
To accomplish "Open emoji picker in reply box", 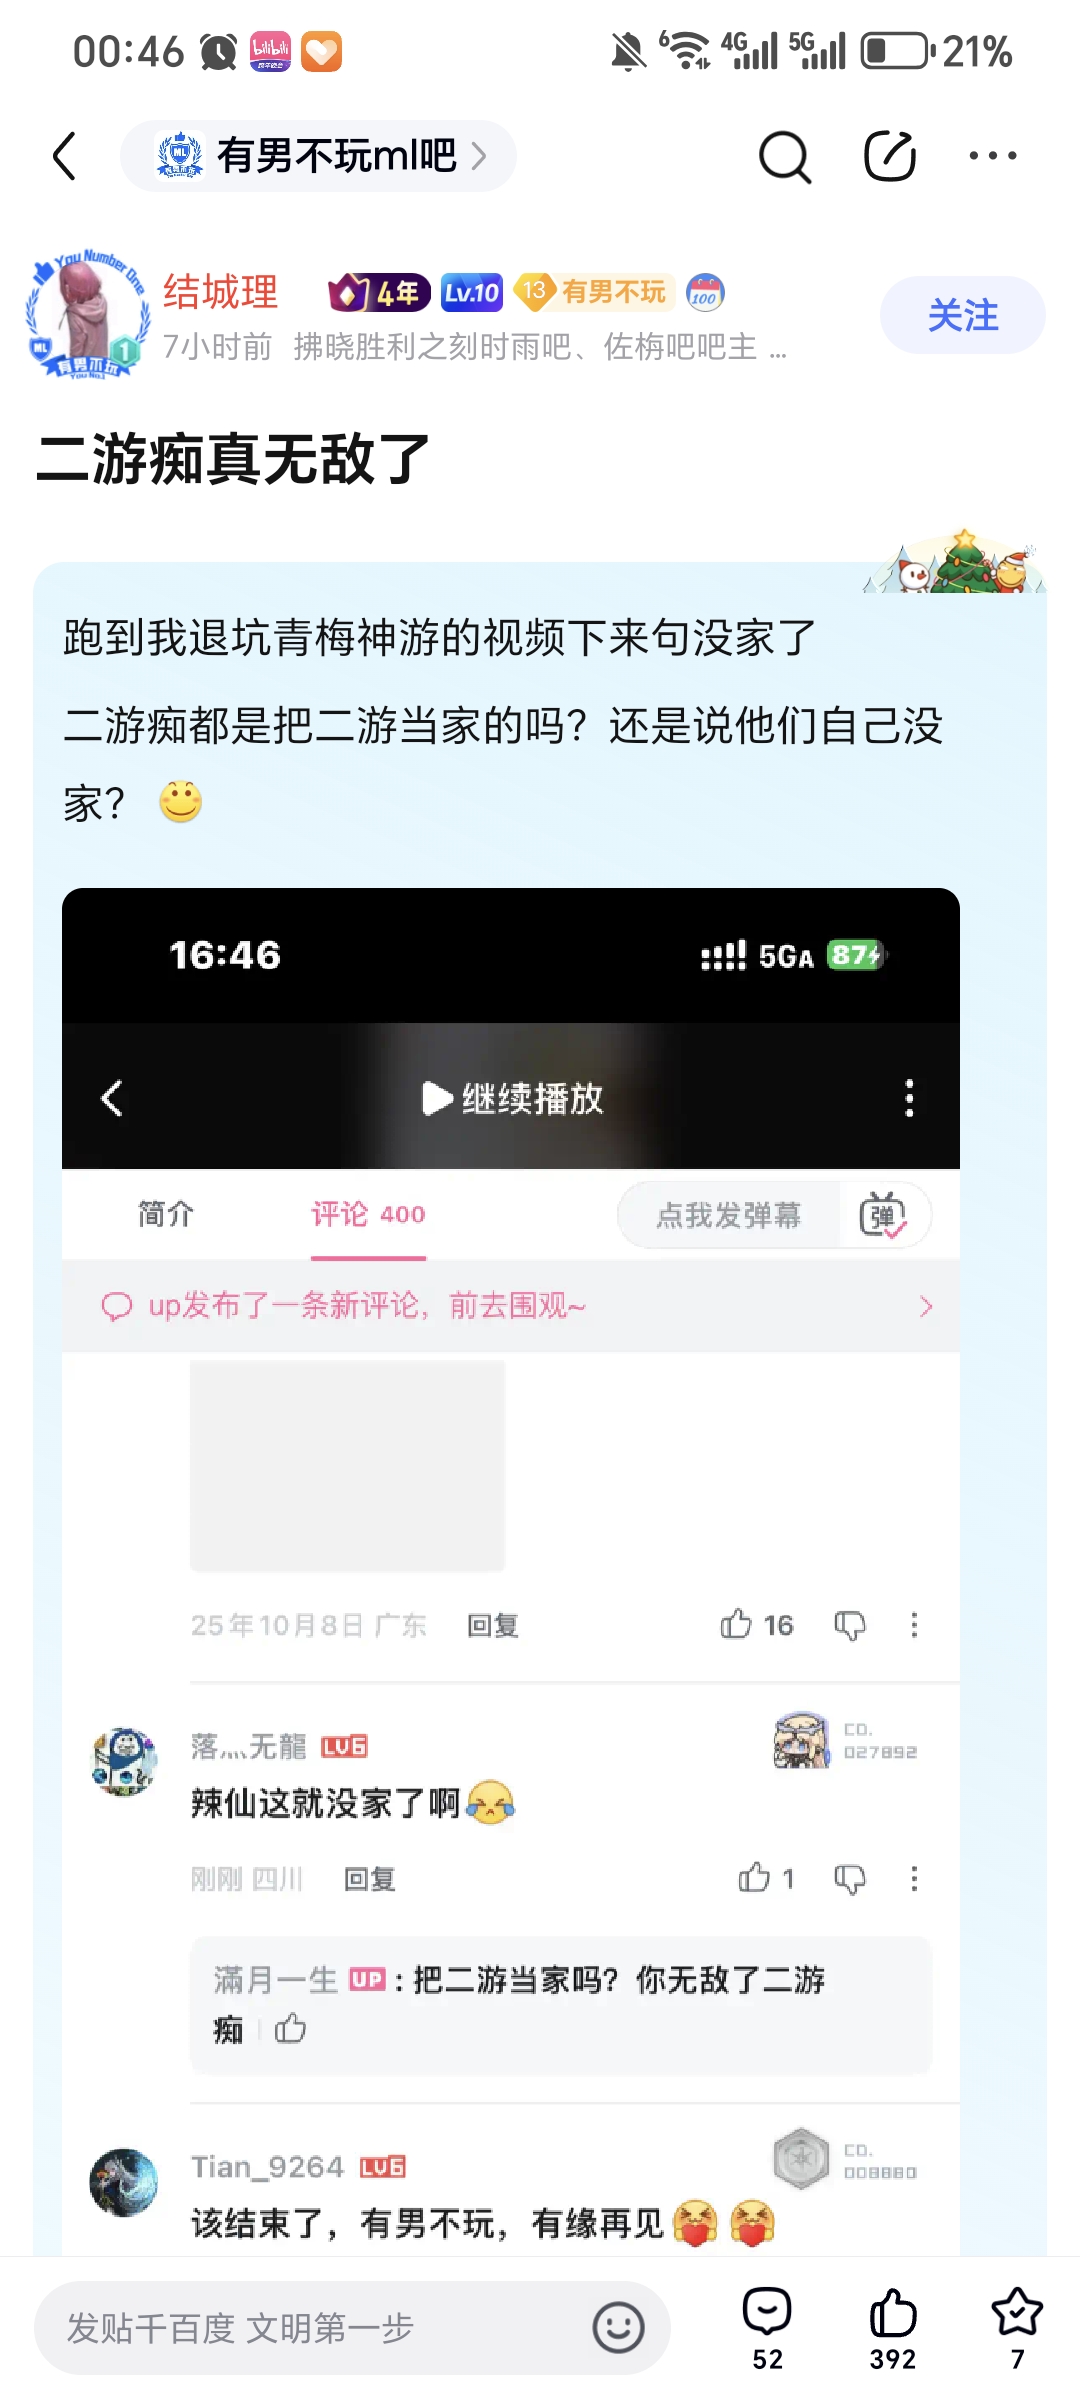I will 618,2328.
